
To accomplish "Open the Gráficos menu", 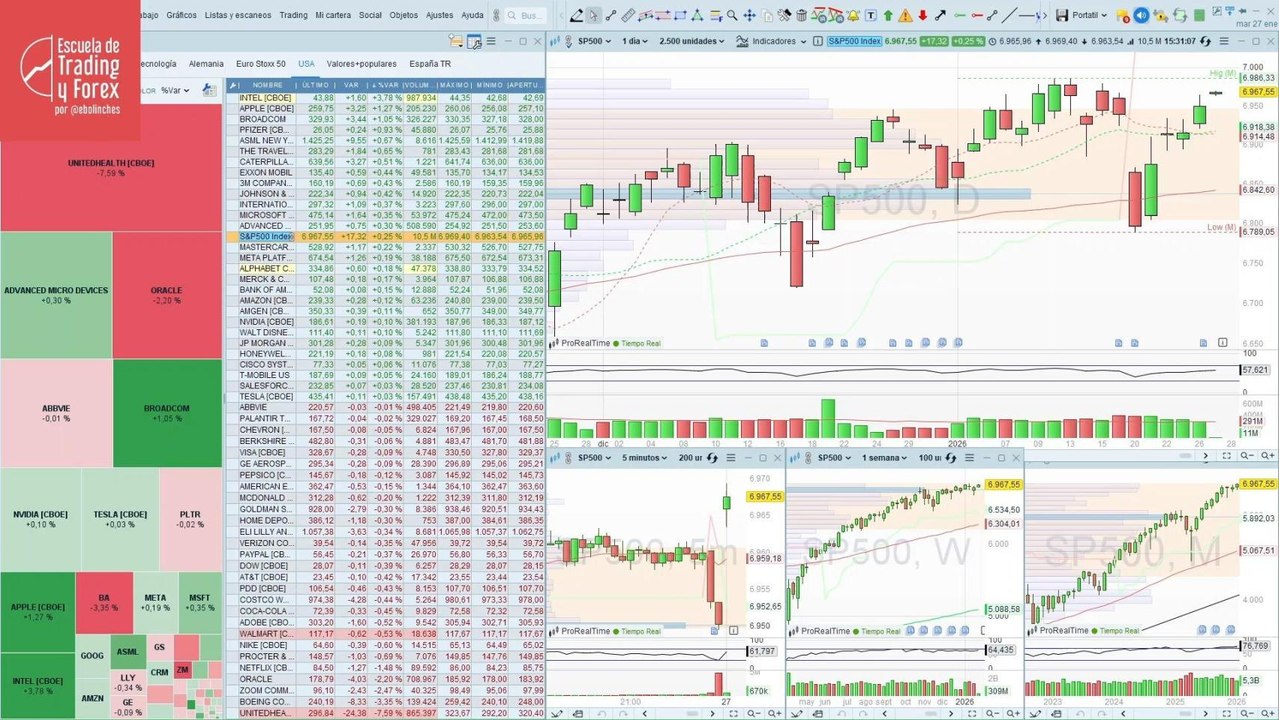I will click(181, 15).
